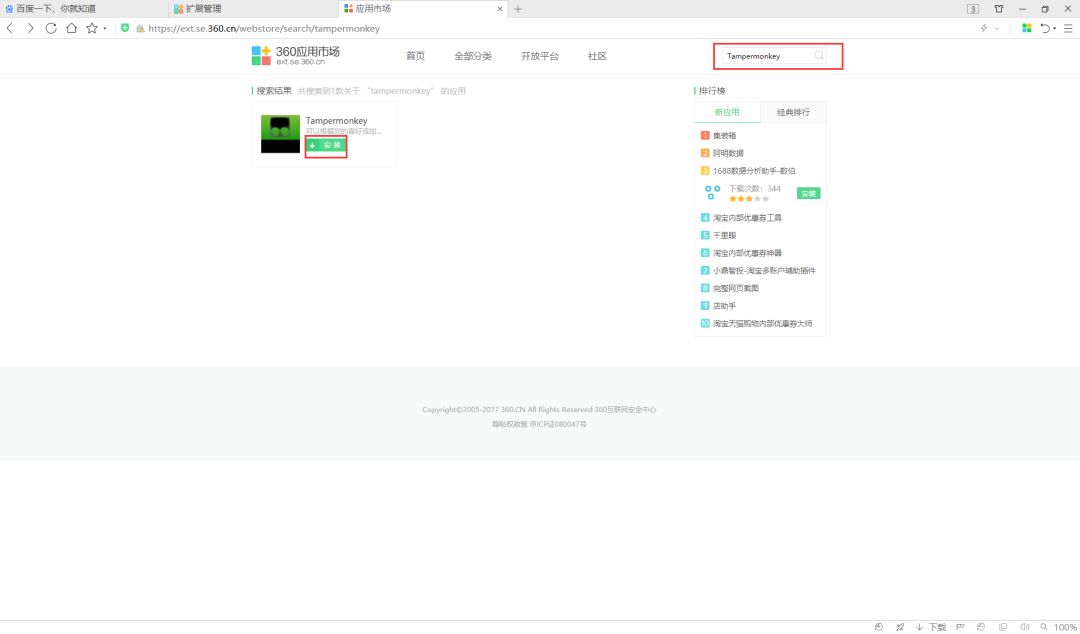Click the Tampermonkey search input field

(x=767, y=56)
